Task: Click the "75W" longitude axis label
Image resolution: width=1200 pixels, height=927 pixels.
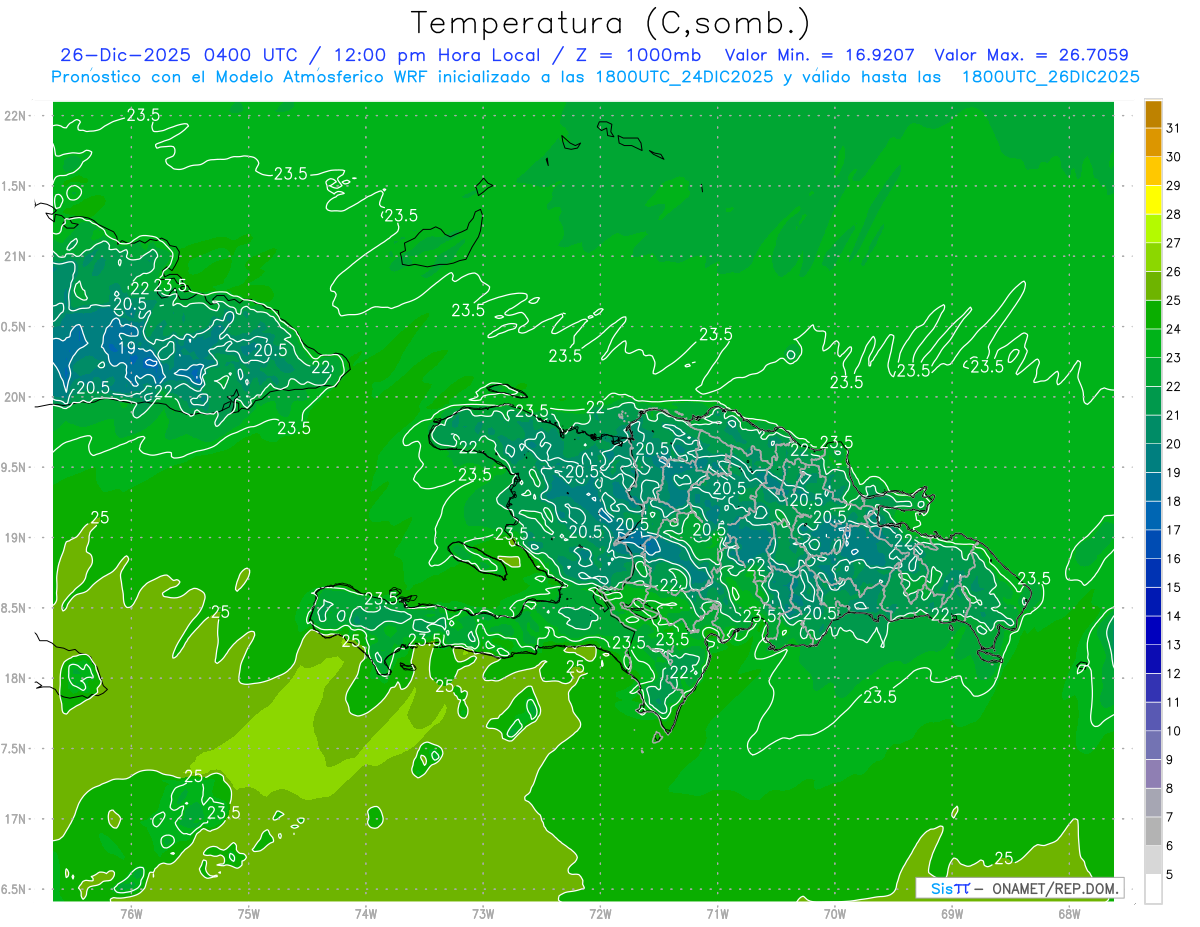Action: click(249, 913)
